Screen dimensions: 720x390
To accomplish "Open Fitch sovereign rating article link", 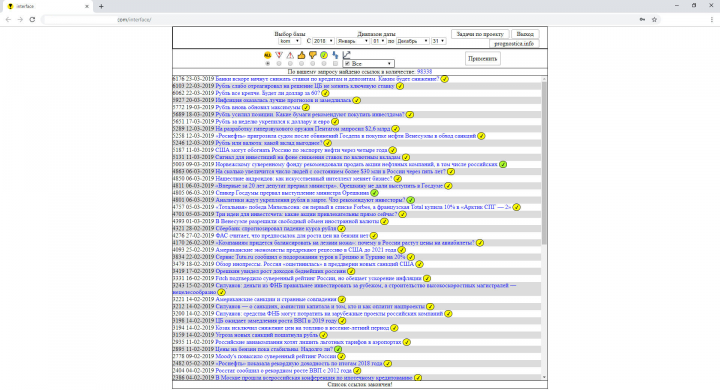I will tap(318, 278).
